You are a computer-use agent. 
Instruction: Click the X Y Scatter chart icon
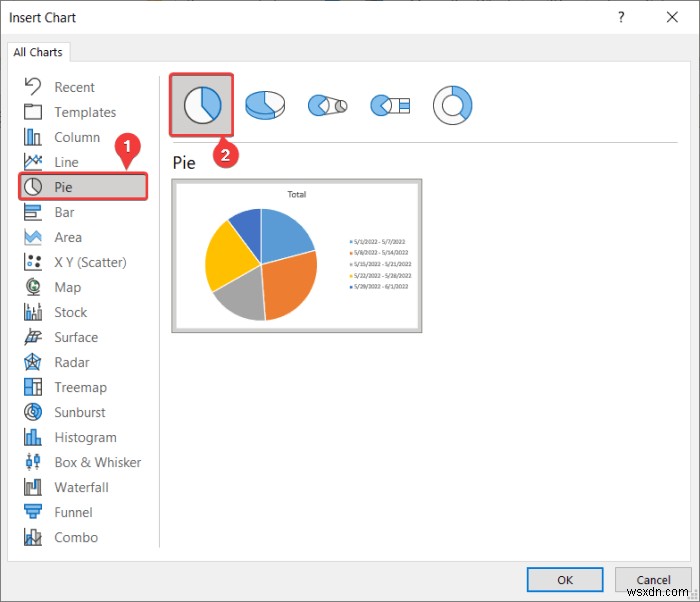point(33,262)
